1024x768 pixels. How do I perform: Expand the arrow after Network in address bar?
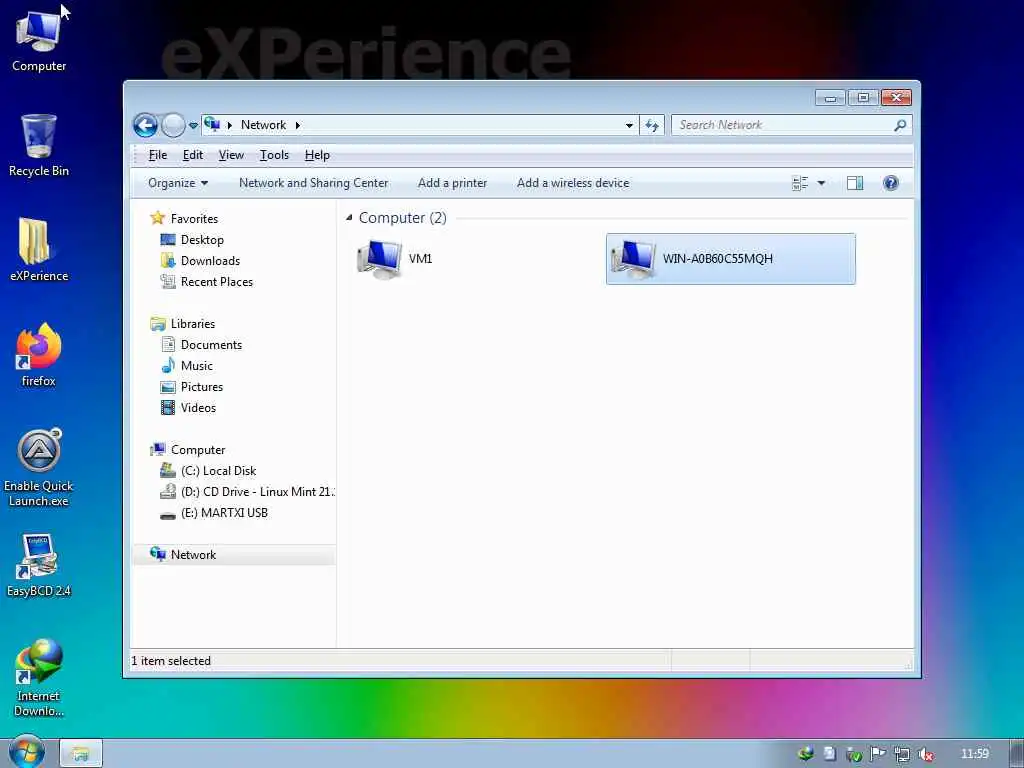[x=298, y=125]
